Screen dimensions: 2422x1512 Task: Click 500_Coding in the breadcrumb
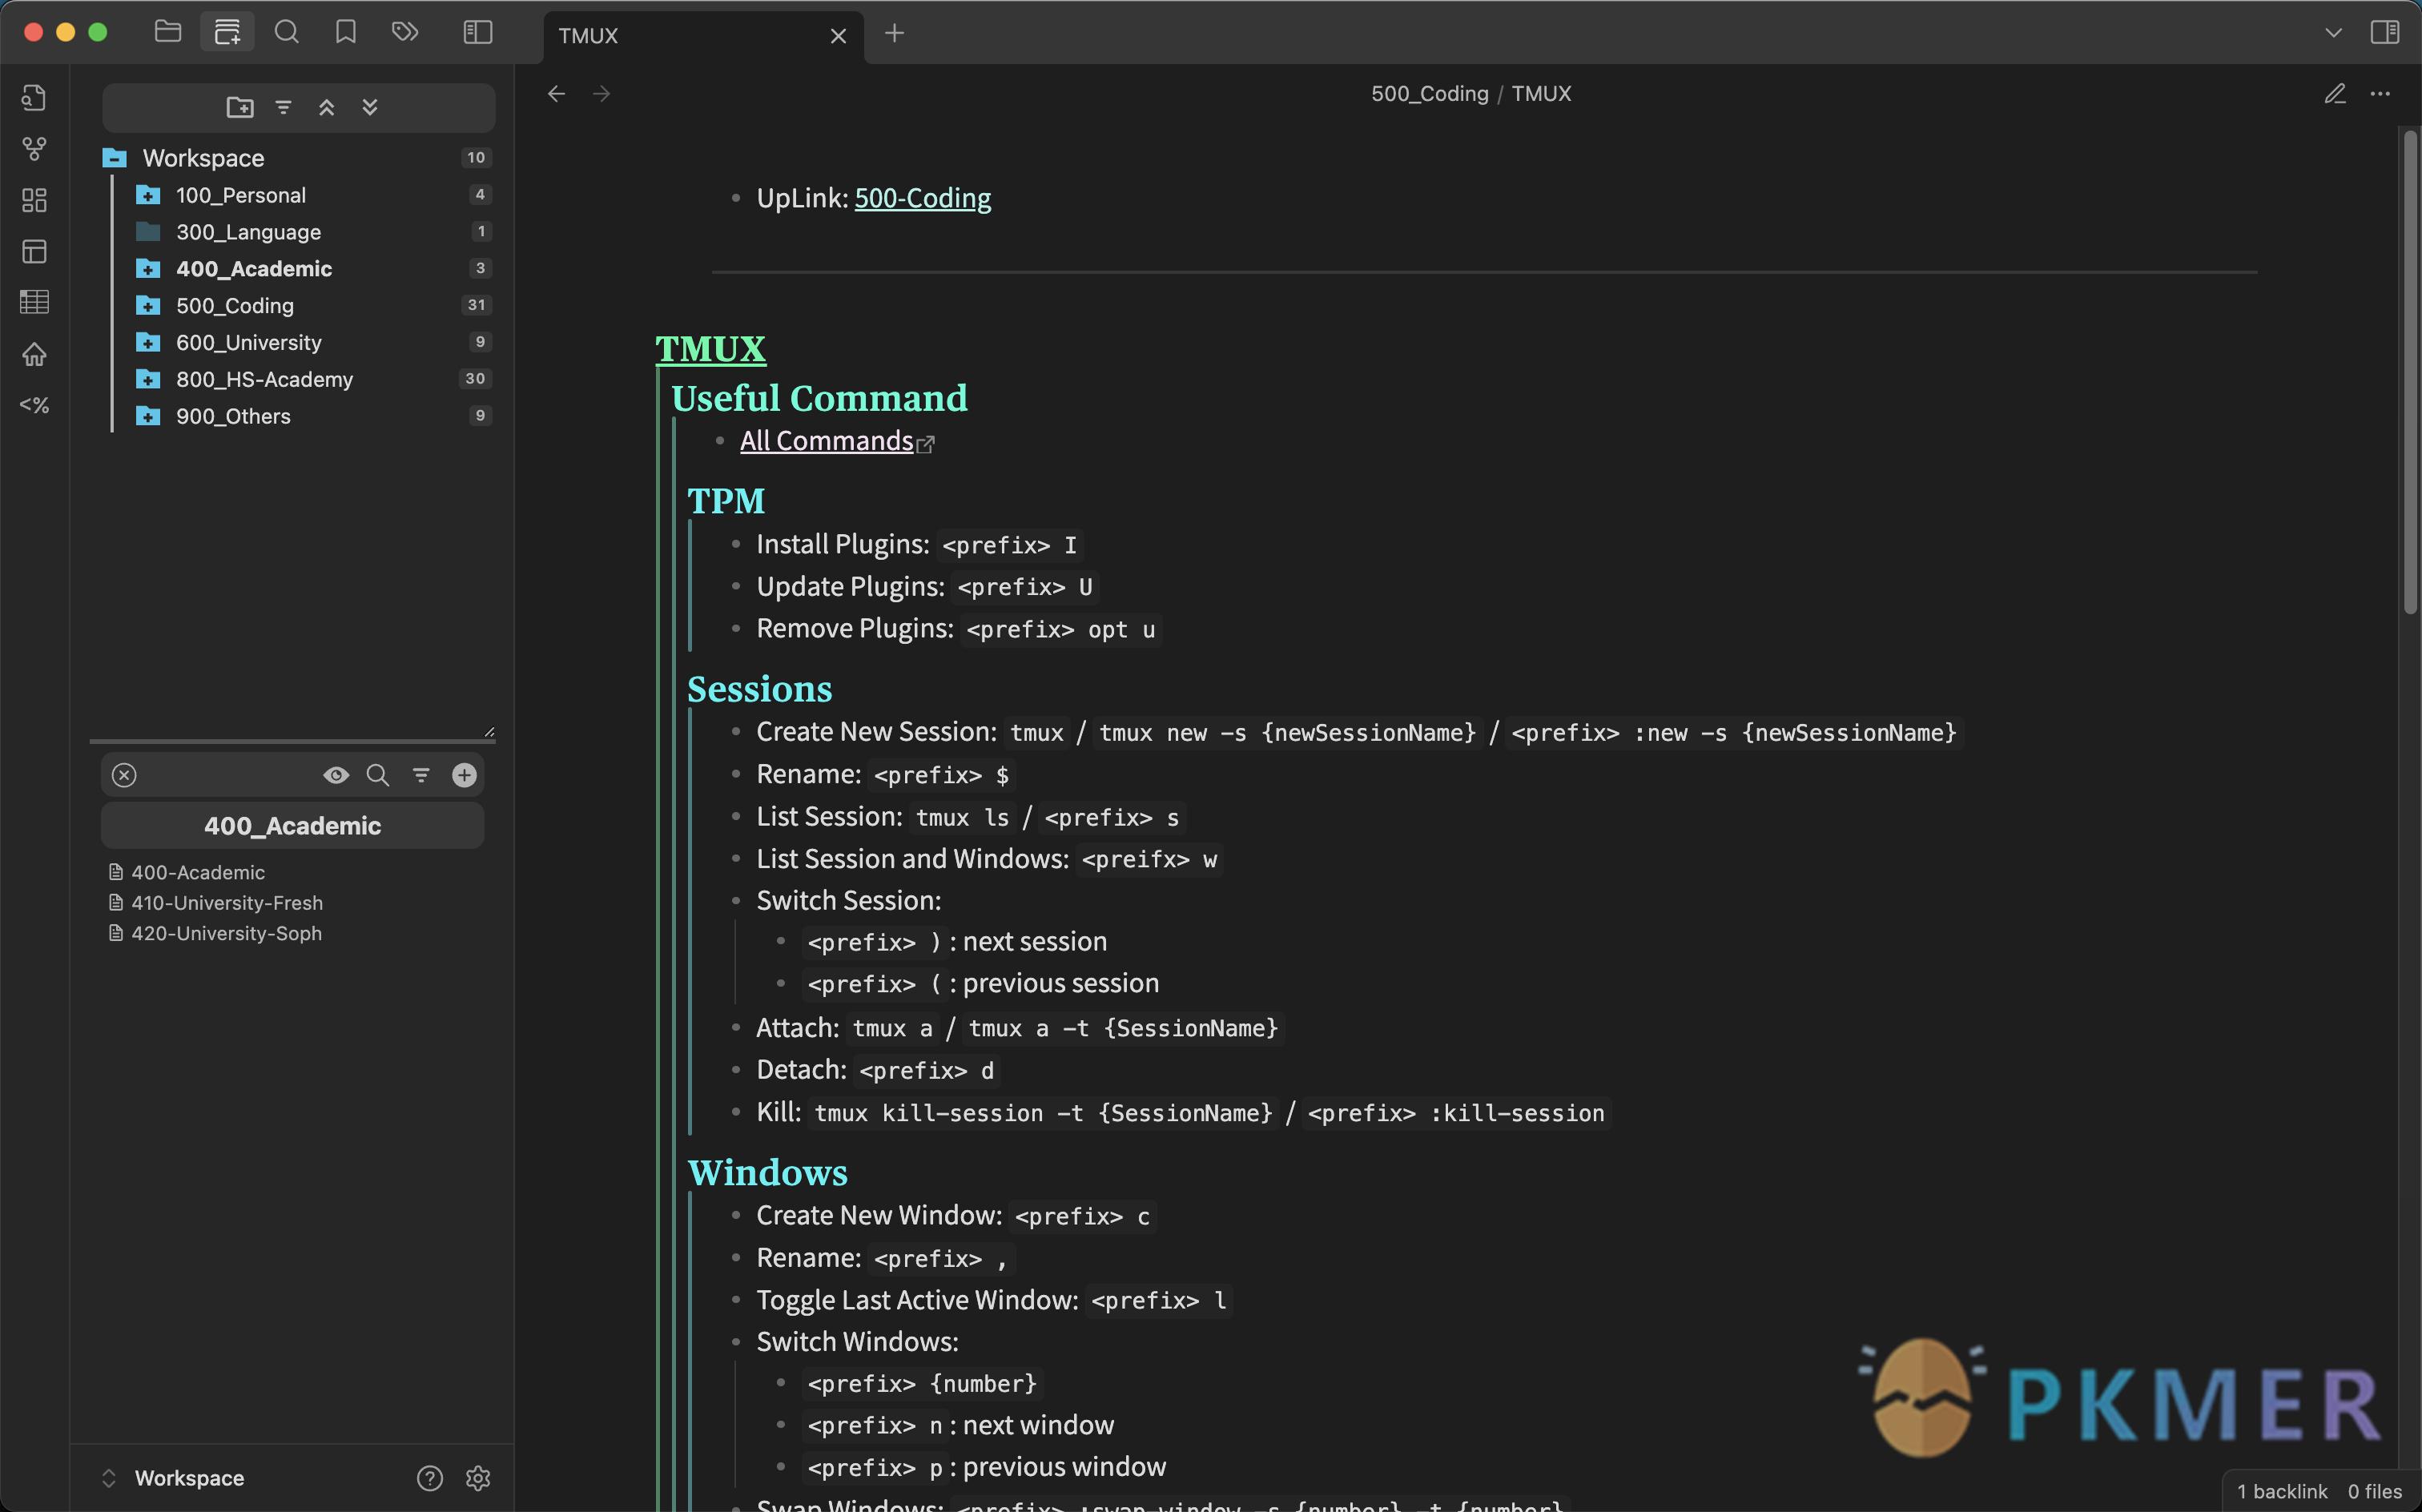[x=1429, y=93]
